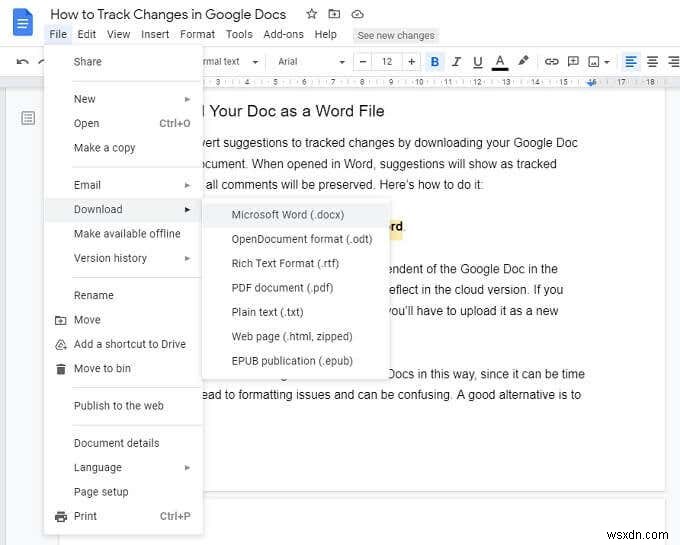Check cloud save status icon
Screen dimensions: 680x545
357,14
